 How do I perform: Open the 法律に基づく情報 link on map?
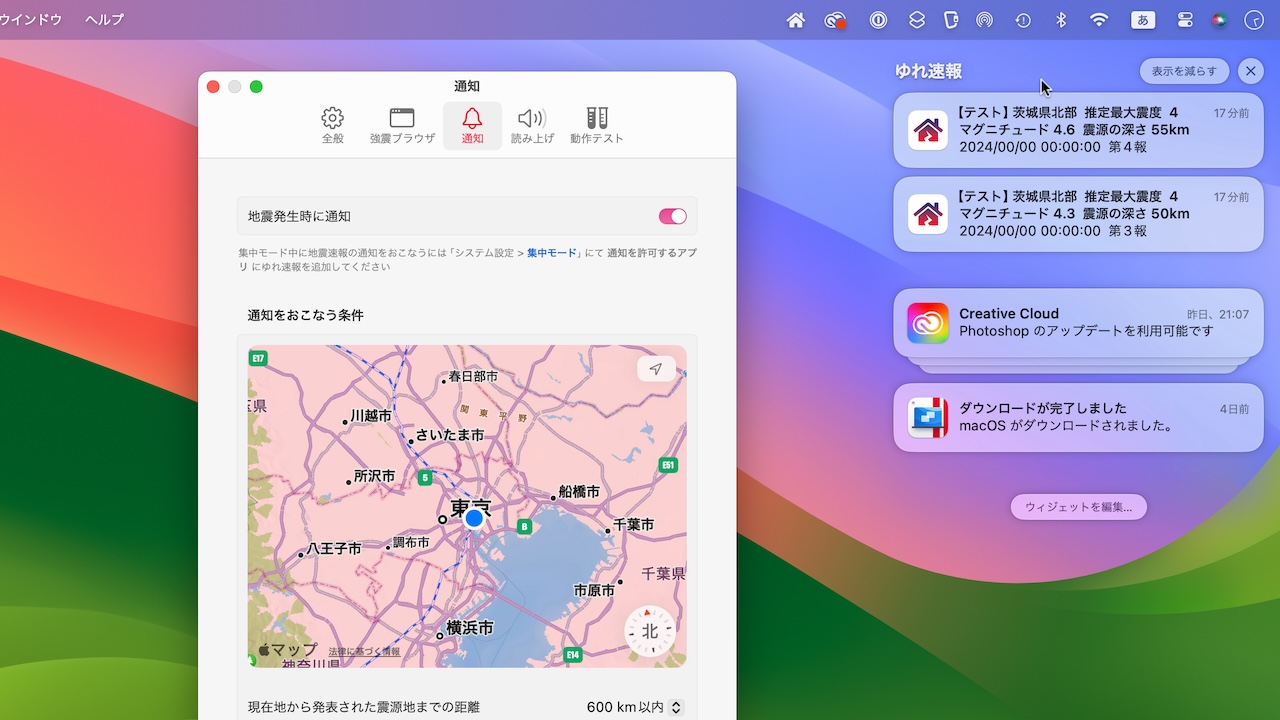click(364, 651)
